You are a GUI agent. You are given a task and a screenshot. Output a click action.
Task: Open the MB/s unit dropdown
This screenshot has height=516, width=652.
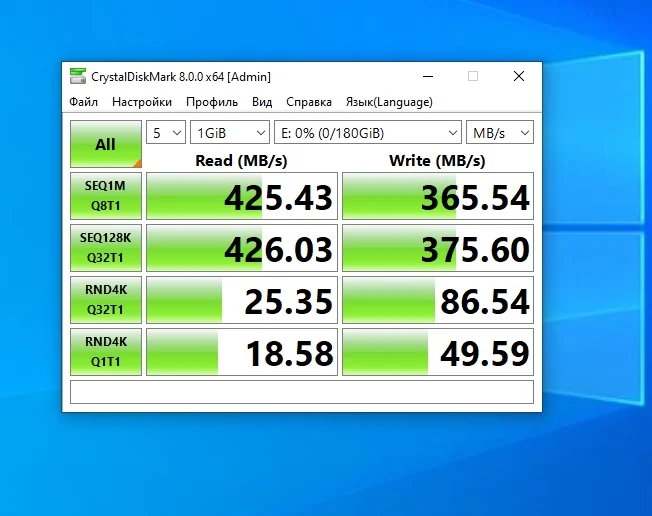[500, 133]
